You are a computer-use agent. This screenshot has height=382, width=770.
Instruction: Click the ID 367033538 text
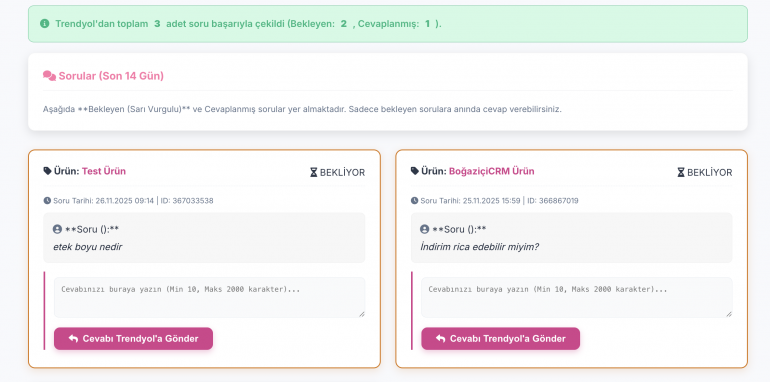tap(187, 200)
